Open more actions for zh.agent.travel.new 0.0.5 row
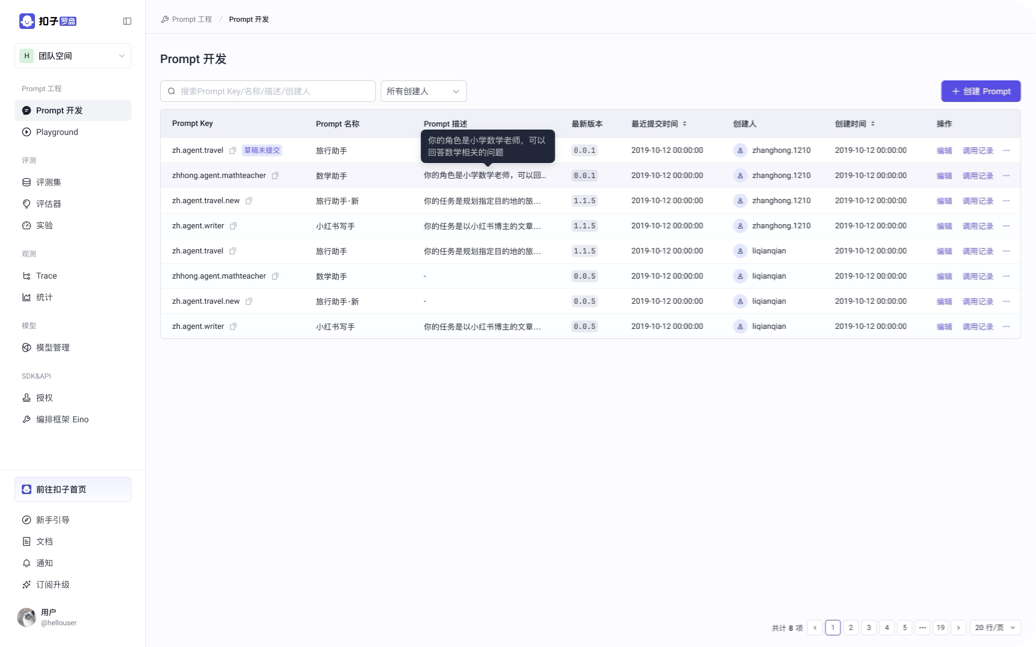 [x=1006, y=301]
